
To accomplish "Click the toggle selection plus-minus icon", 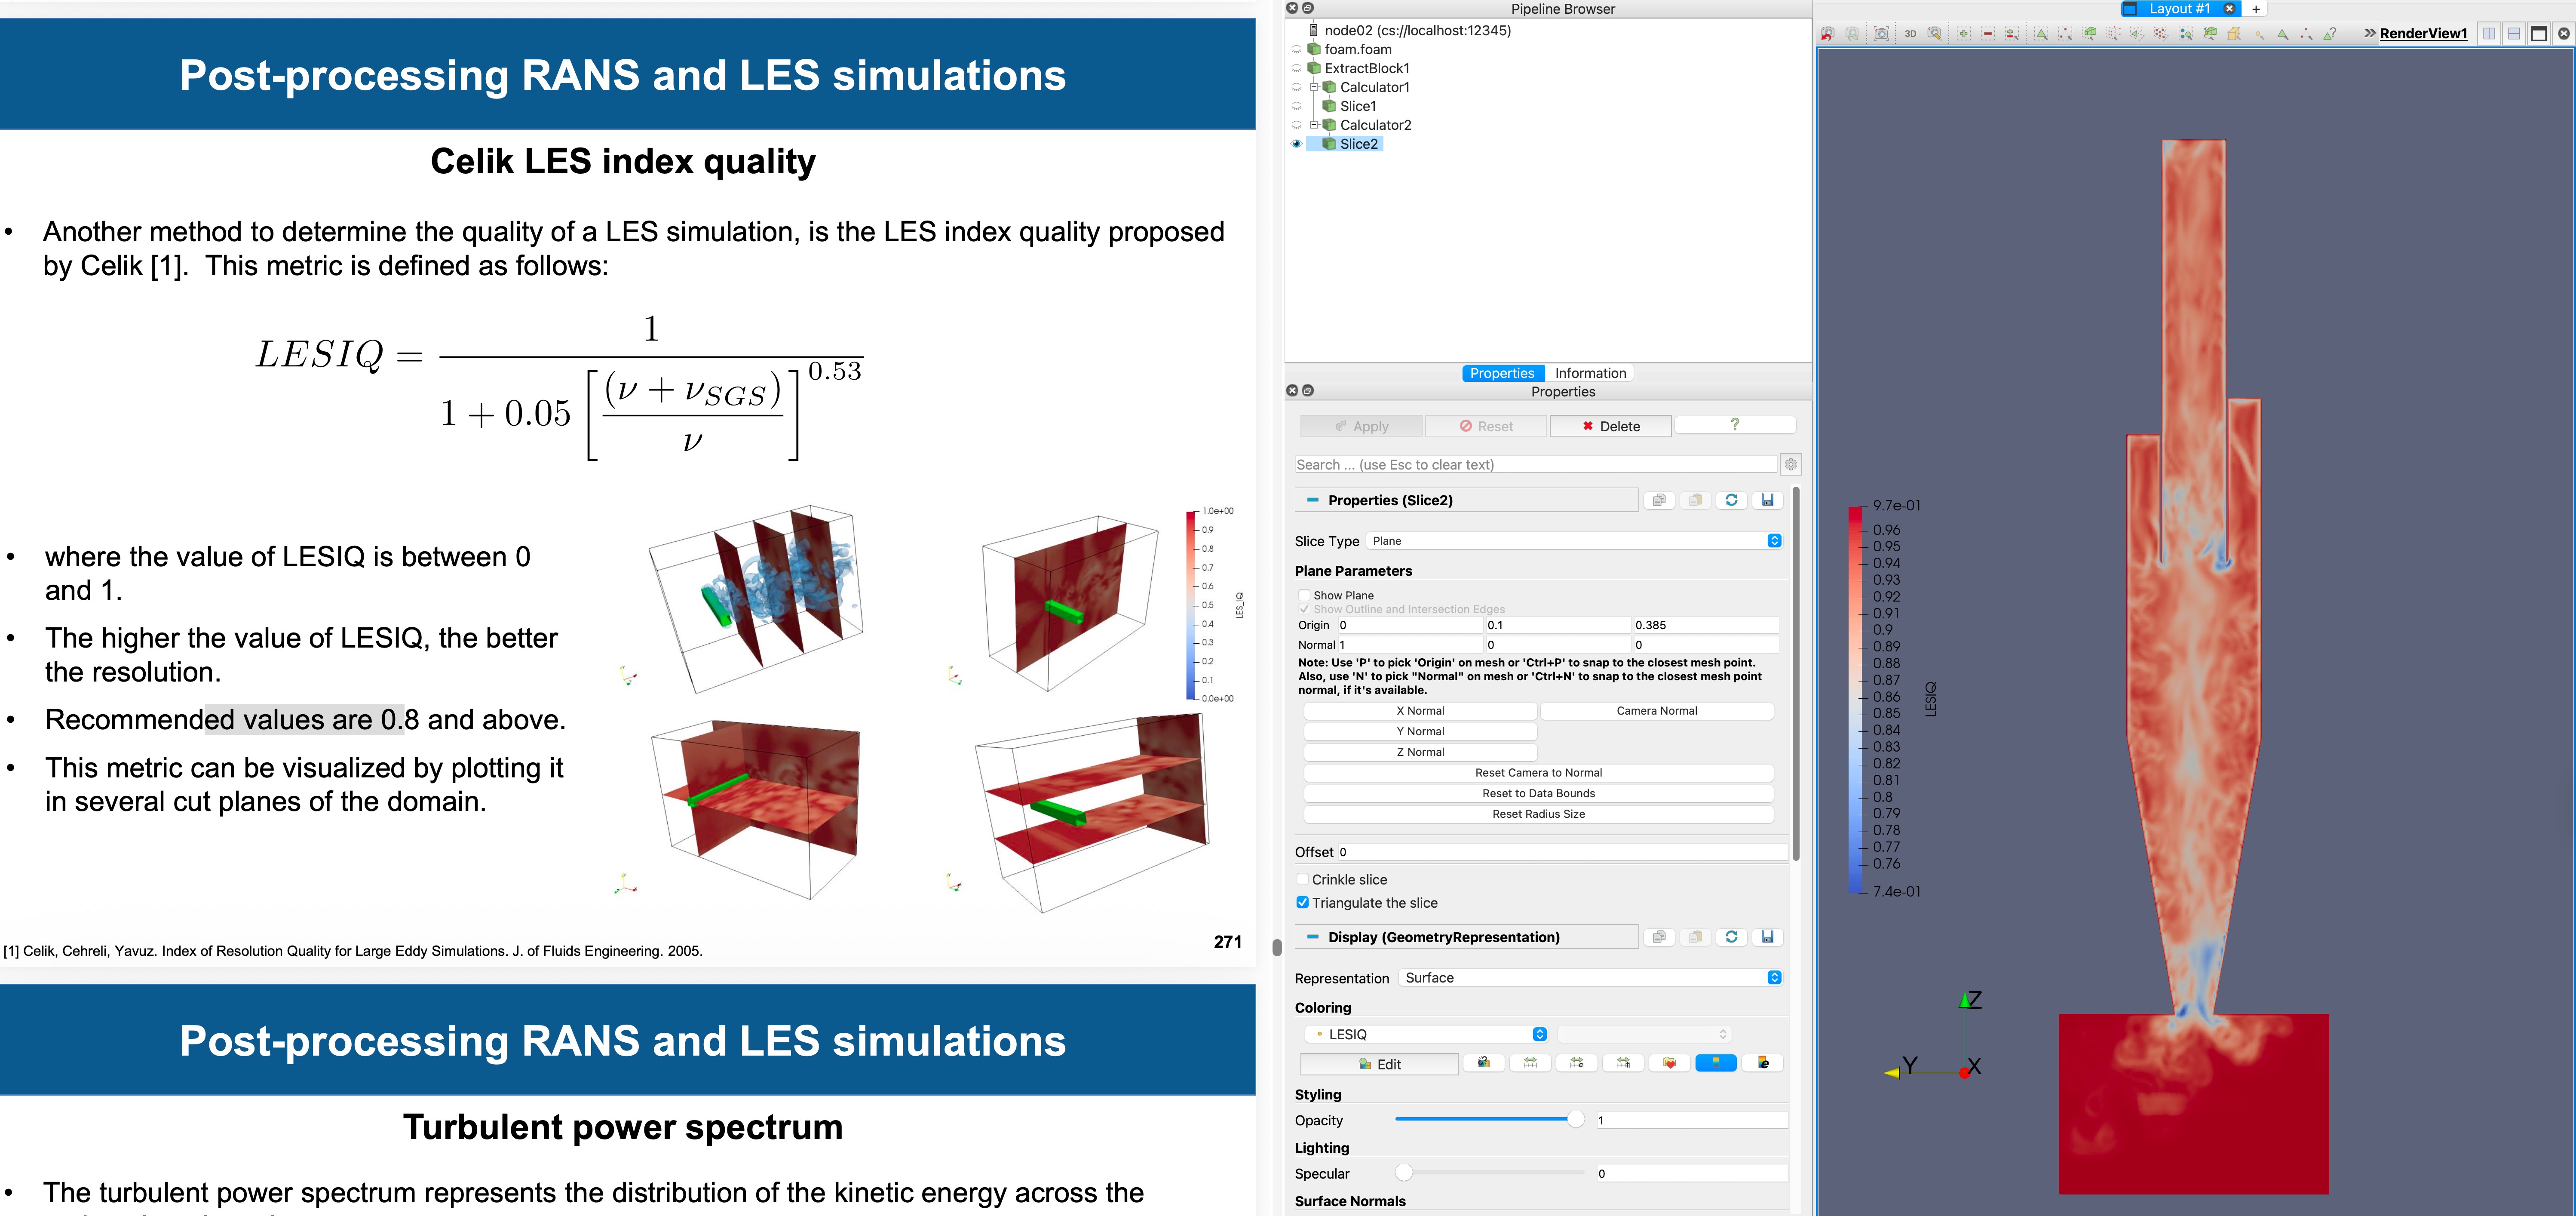I will click(x=2012, y=34).
